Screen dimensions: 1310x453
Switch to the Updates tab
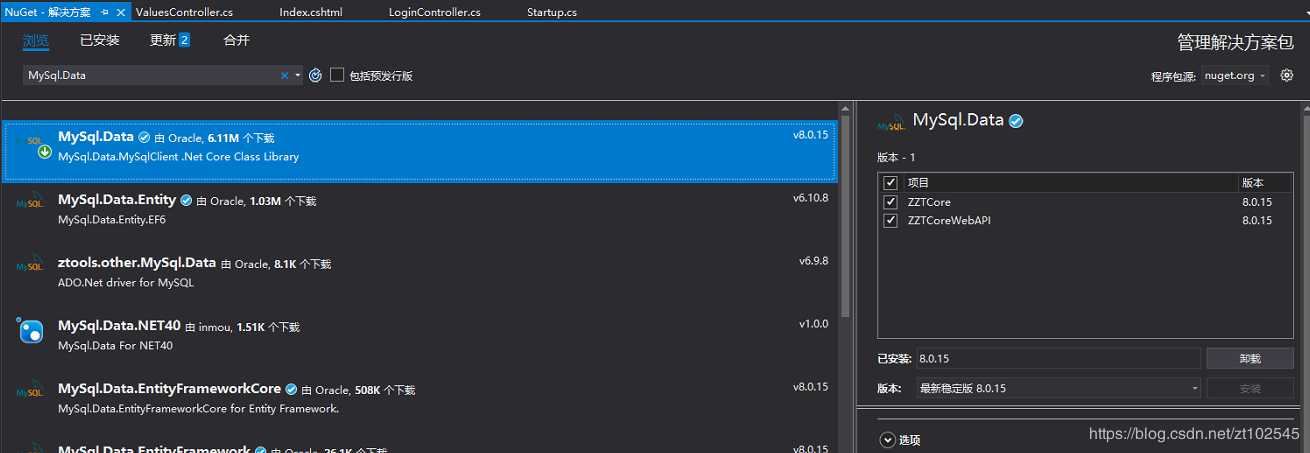point(169,40)
